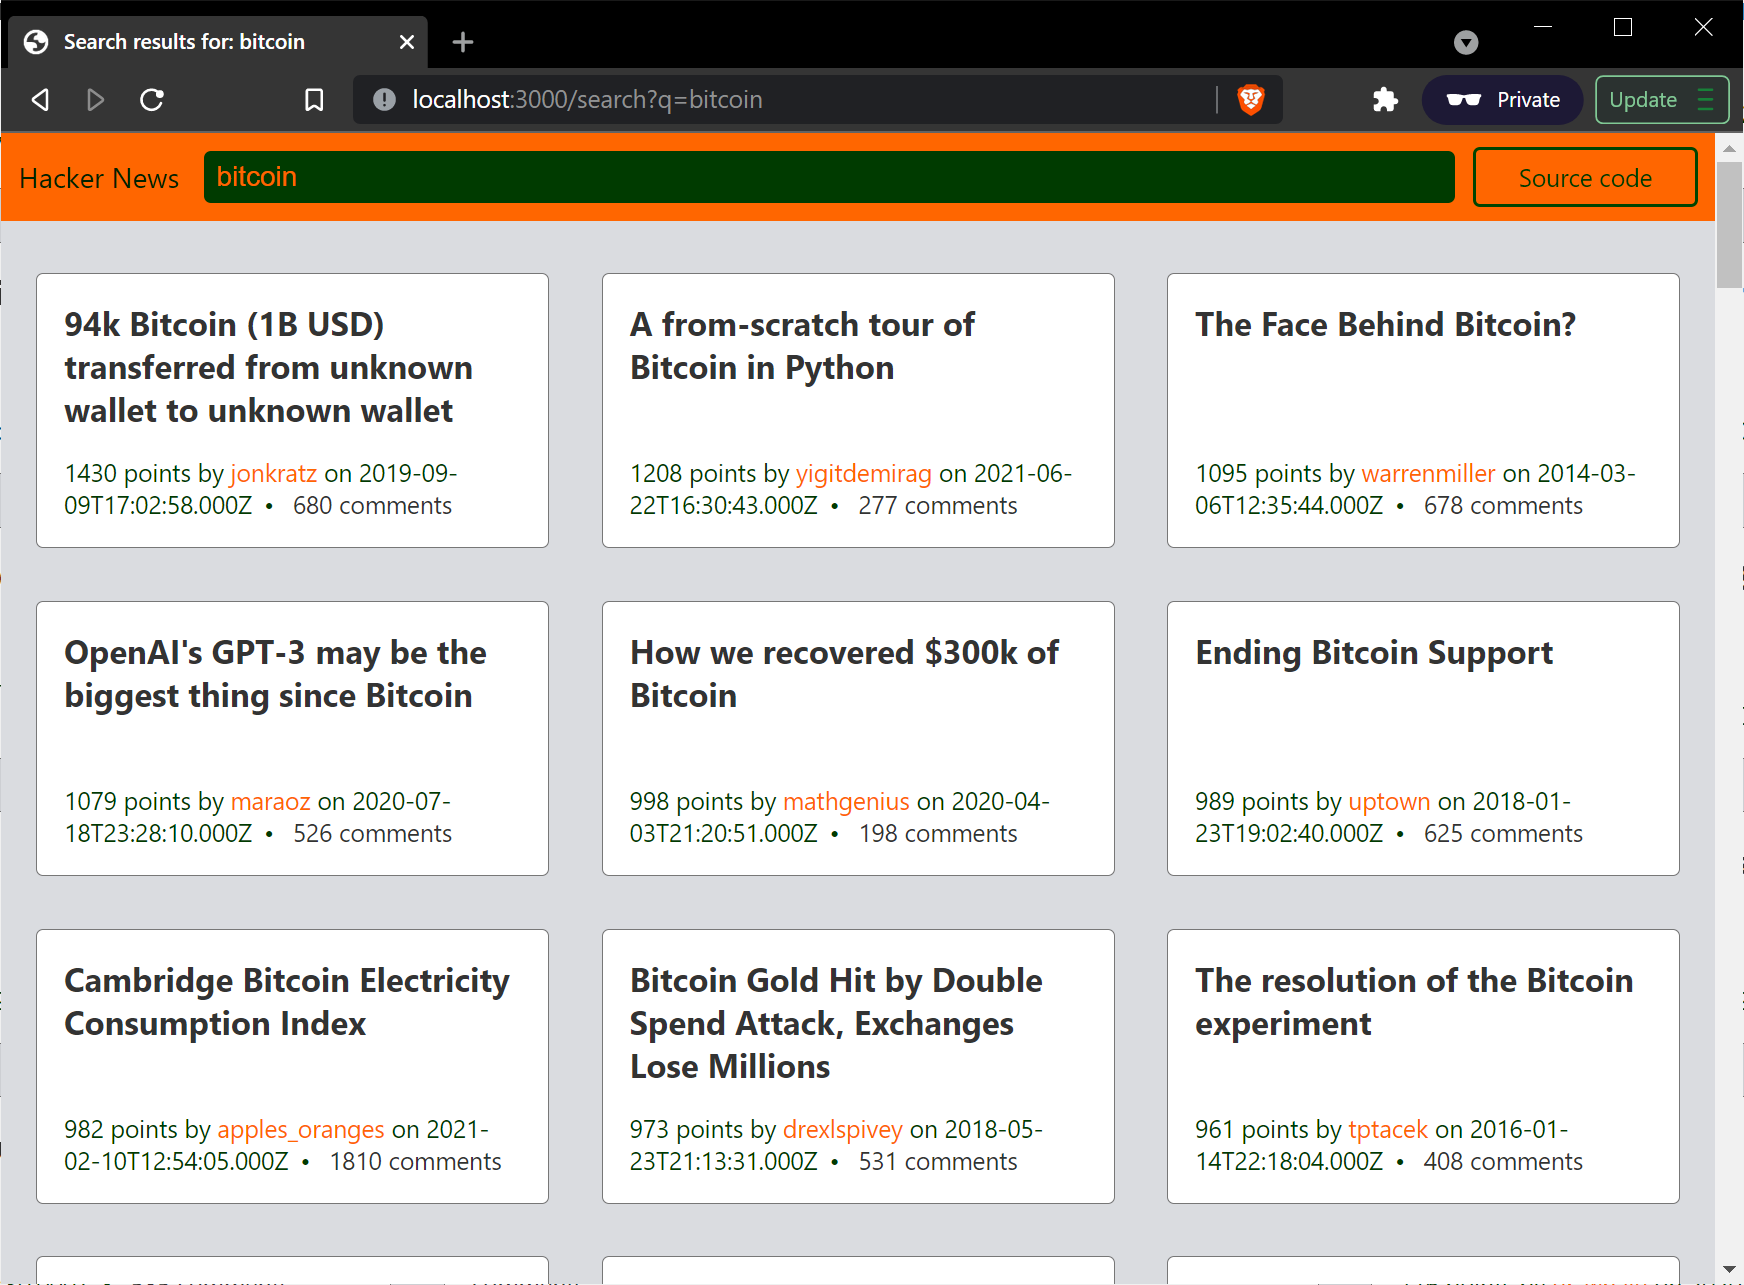Focus the bitcoin search field
This screenshot has height=1285, width=1744.
829,177
